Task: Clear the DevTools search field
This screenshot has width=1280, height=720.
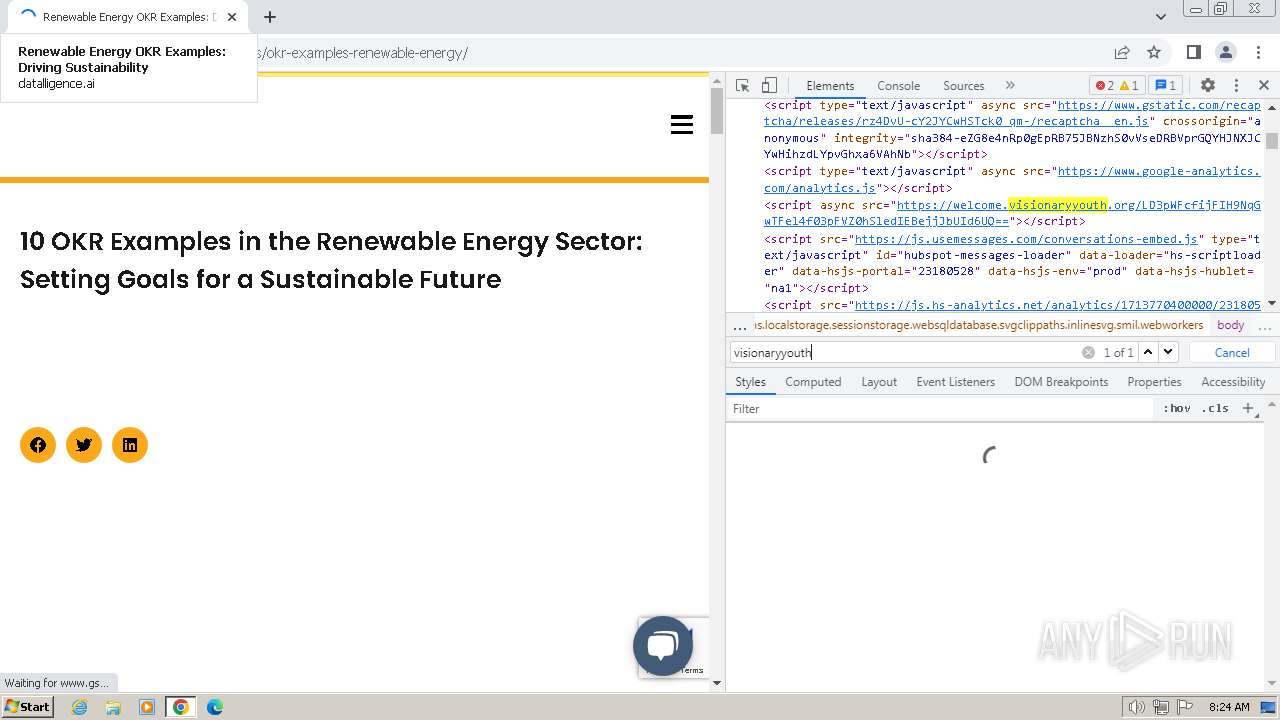Action: point(1088,353)
